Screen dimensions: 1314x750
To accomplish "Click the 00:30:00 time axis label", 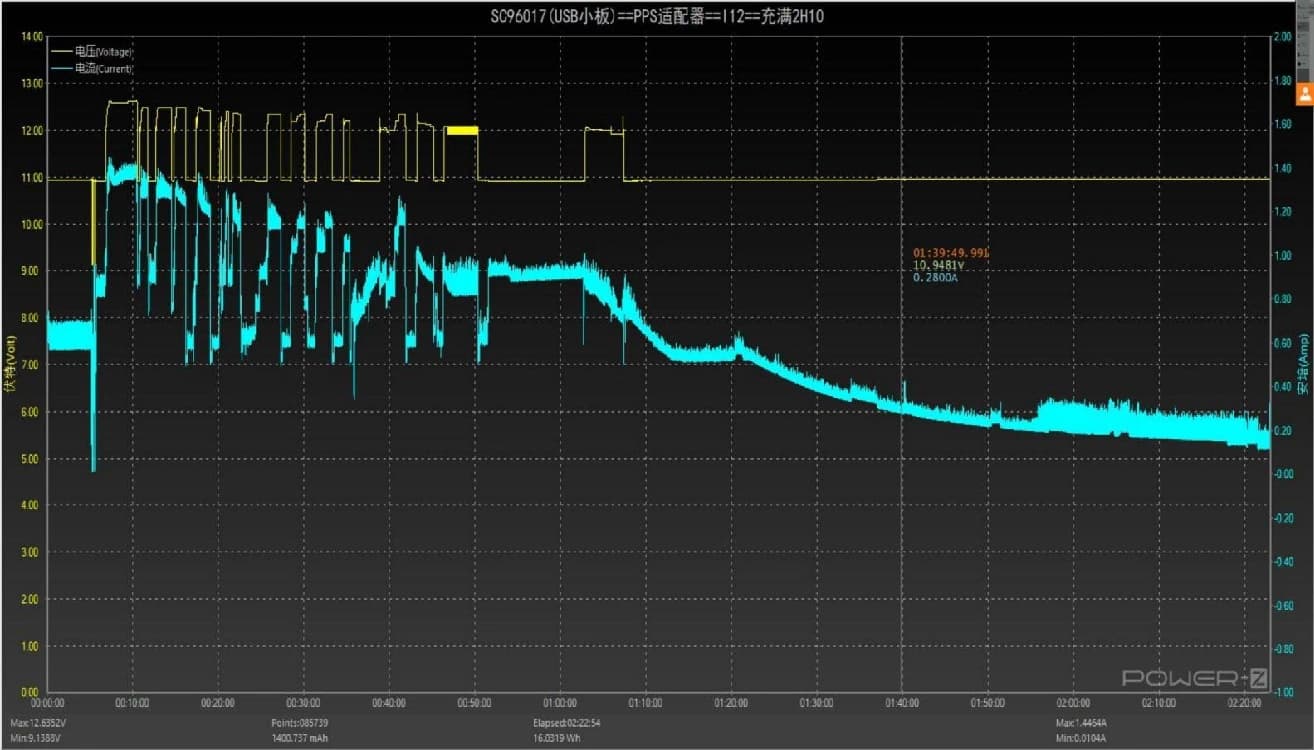I will point(304,704).
